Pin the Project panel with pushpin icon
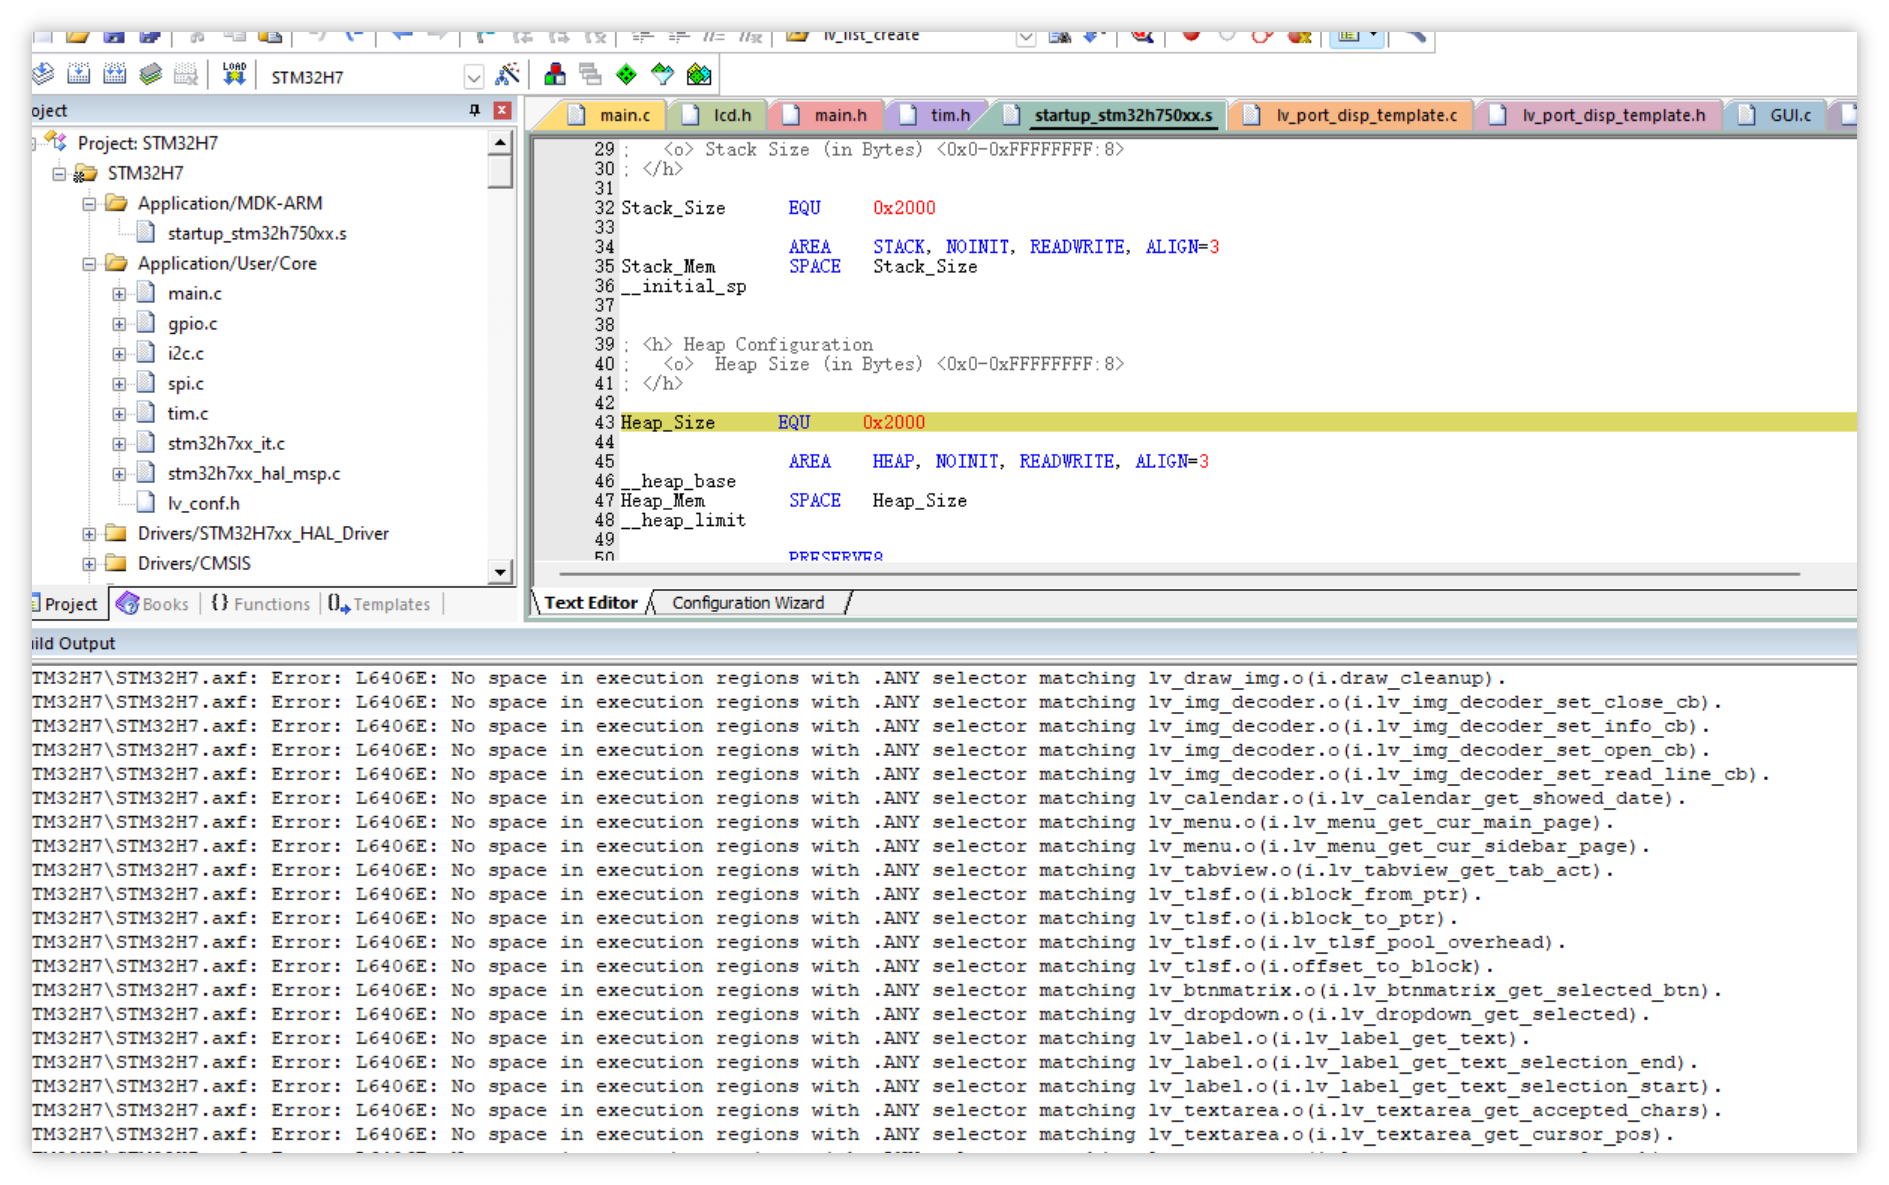1889x1185 pixels. coord(475,111)
